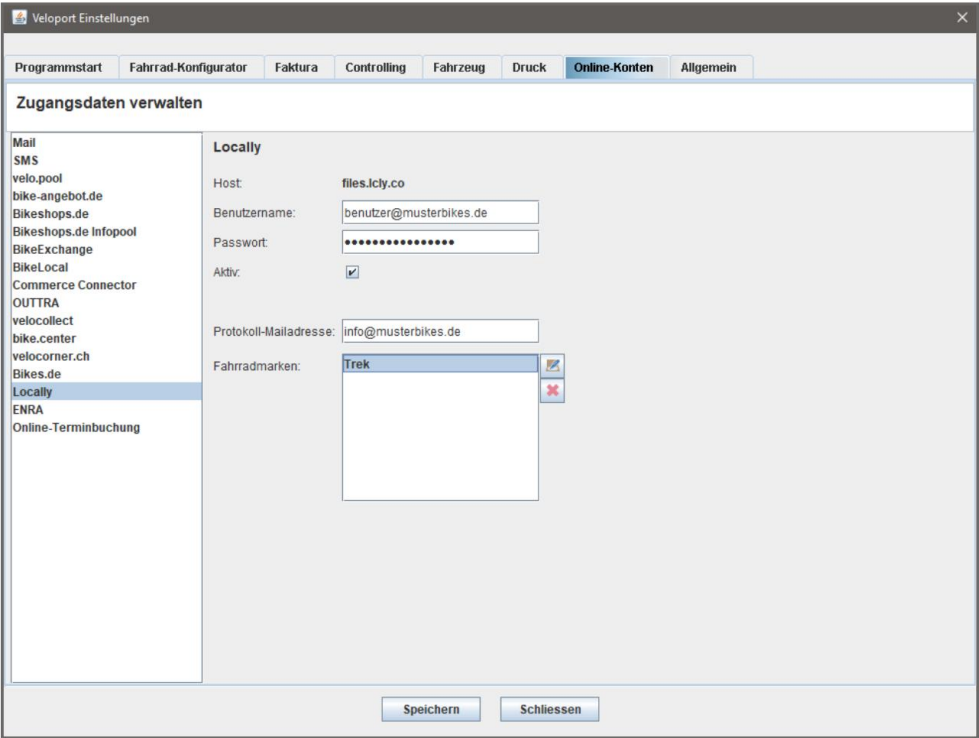Screen dimensions: 979x738
Task: Choose SMS from the account list
Action: click(x=106, y=160)
